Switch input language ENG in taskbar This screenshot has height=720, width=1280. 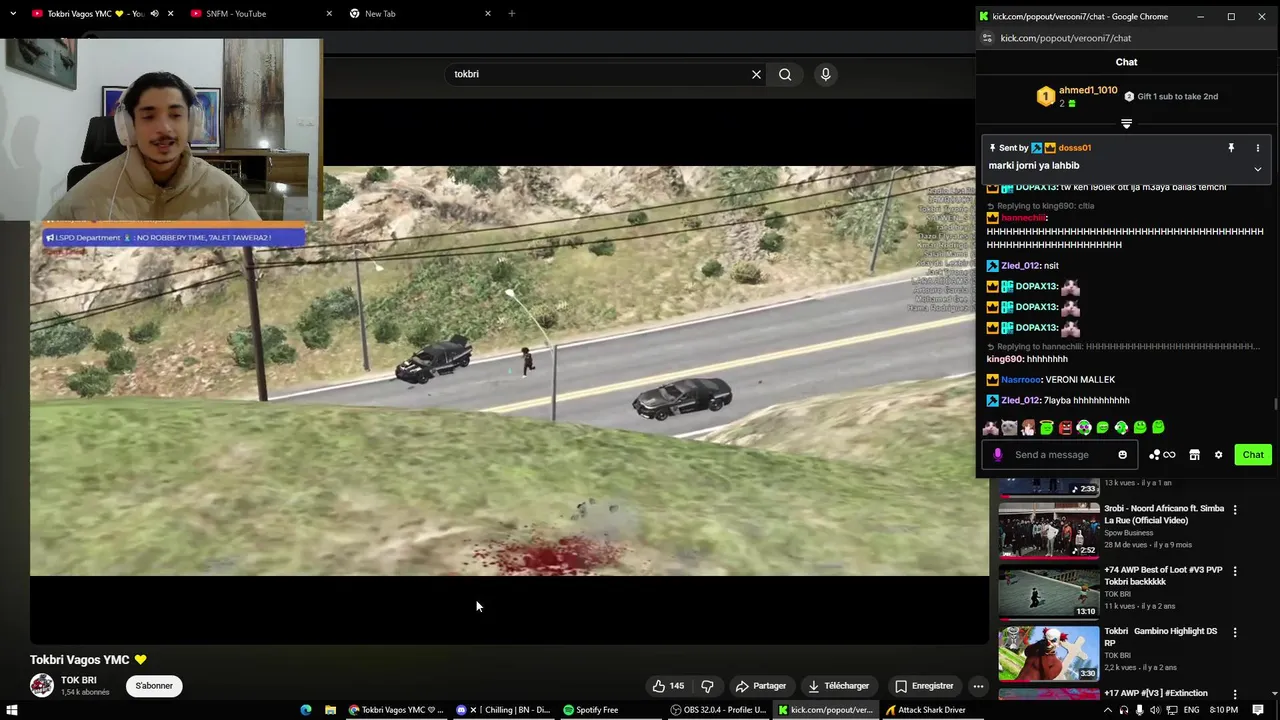pos(1189,710)
